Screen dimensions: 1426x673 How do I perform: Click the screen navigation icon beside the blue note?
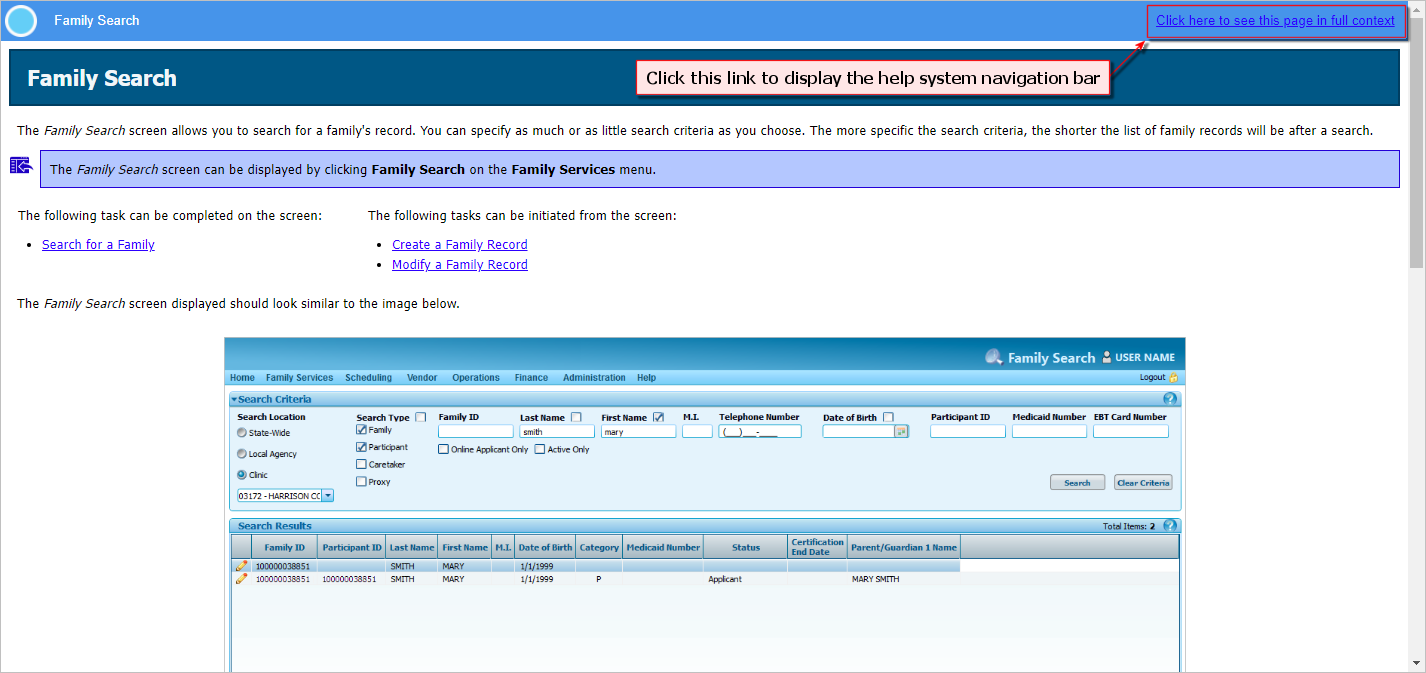tap(21, 165)
